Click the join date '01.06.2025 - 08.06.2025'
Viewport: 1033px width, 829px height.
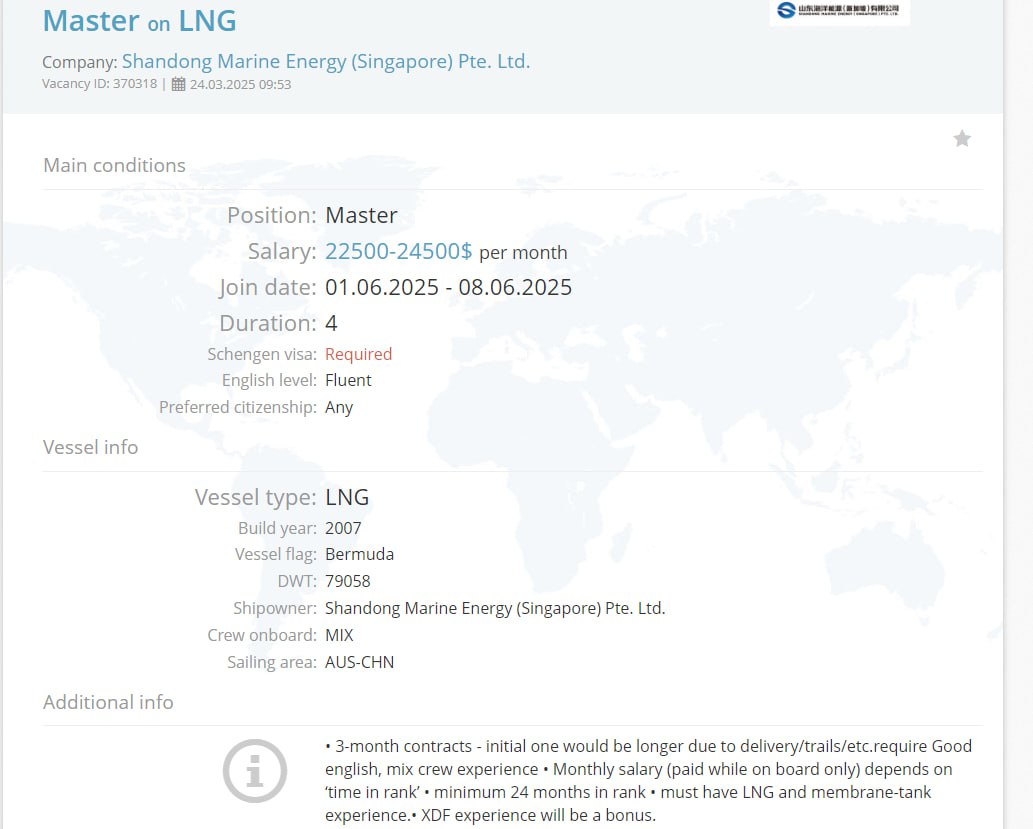pyautogui.click(x=448, y=287)
